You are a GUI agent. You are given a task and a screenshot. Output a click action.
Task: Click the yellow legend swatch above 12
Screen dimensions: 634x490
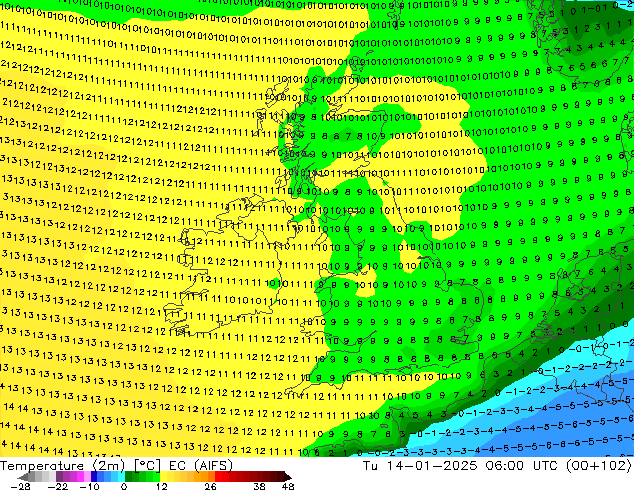tap(163, 477)
